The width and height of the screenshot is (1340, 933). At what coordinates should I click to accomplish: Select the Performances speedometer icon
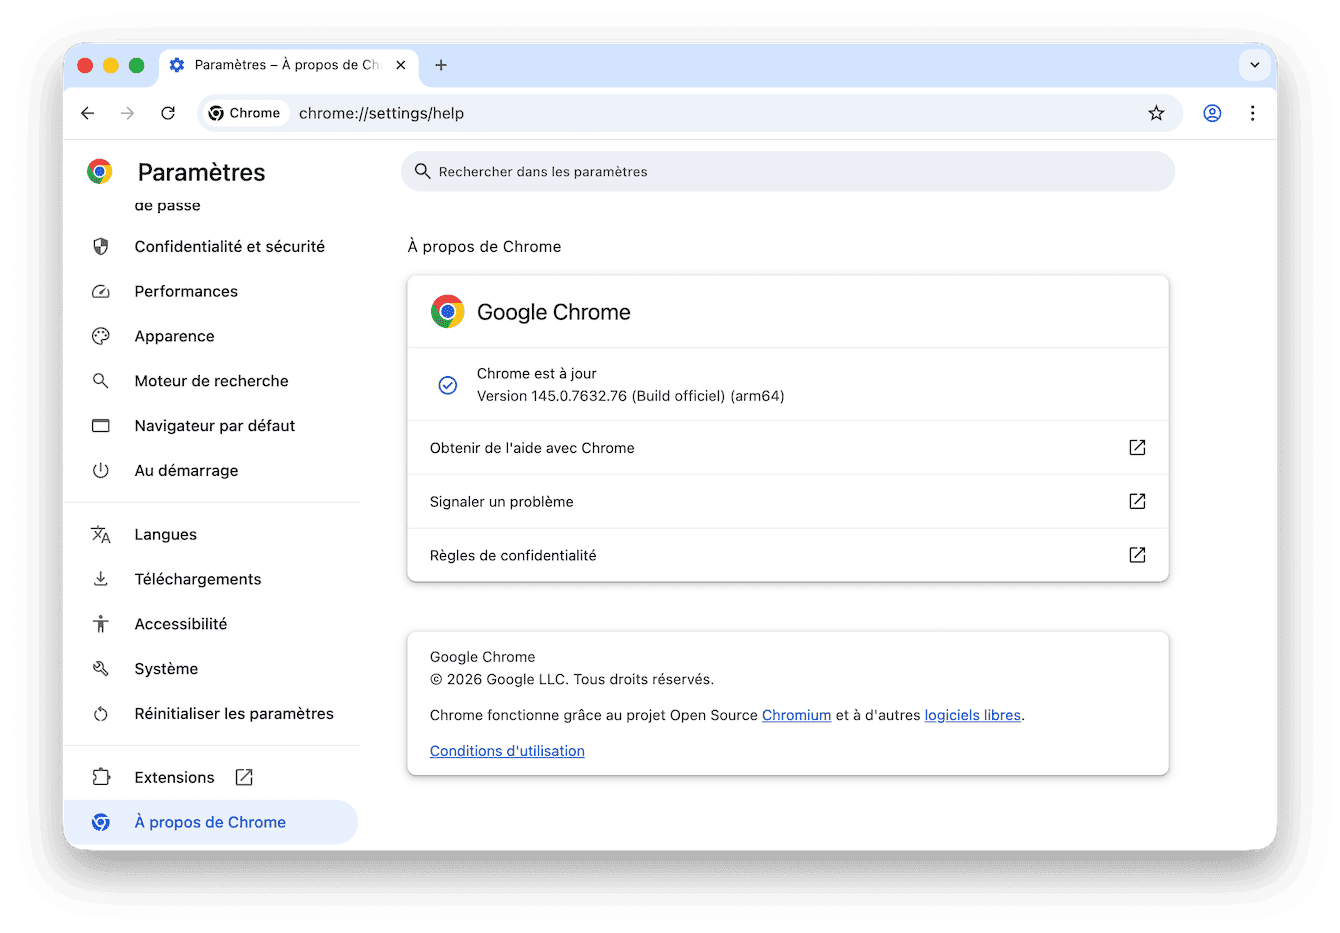(x=101, y=291)
